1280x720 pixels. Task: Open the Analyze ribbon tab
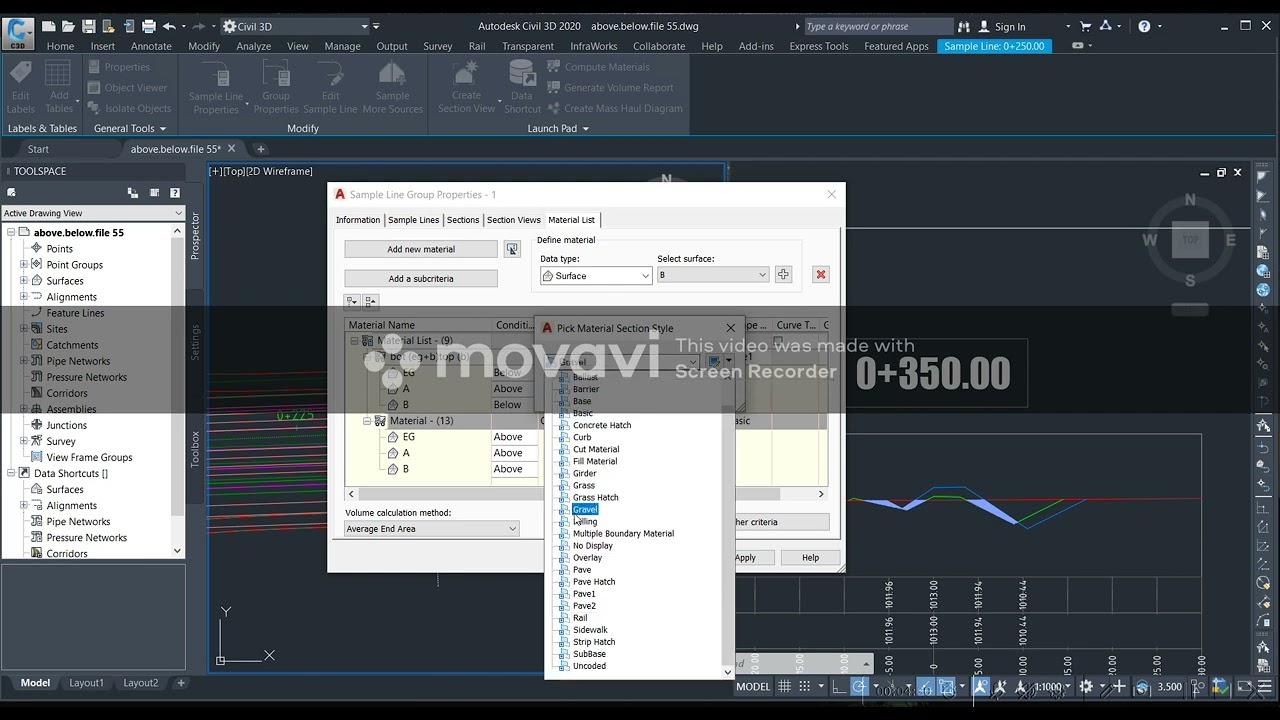point(254,46)
